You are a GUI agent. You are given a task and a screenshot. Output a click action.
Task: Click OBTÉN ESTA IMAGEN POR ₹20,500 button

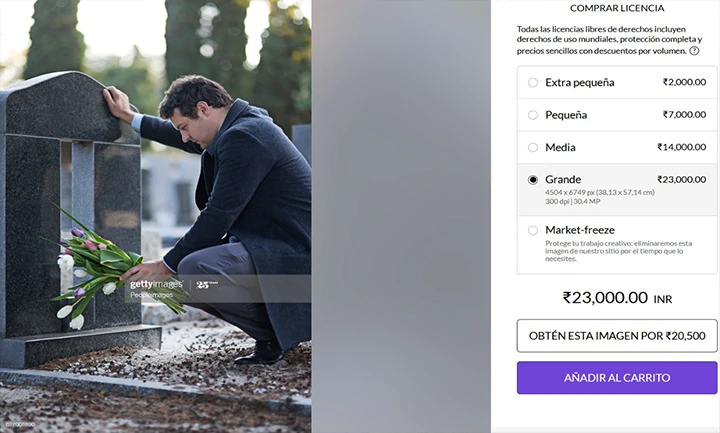tap(617, 336)
